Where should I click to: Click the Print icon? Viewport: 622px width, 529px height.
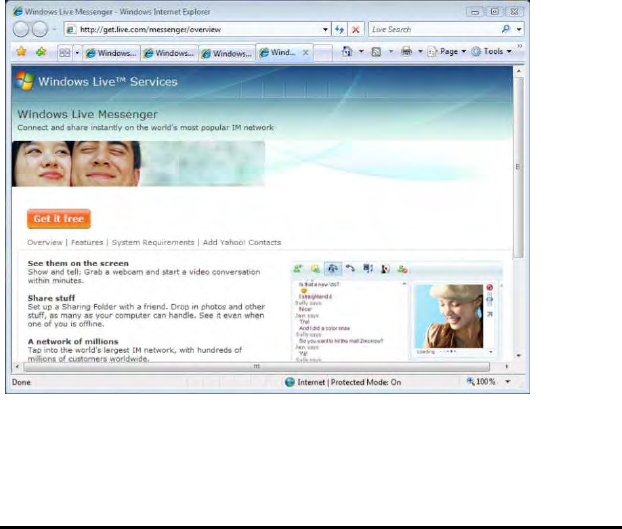click(406, 52)
